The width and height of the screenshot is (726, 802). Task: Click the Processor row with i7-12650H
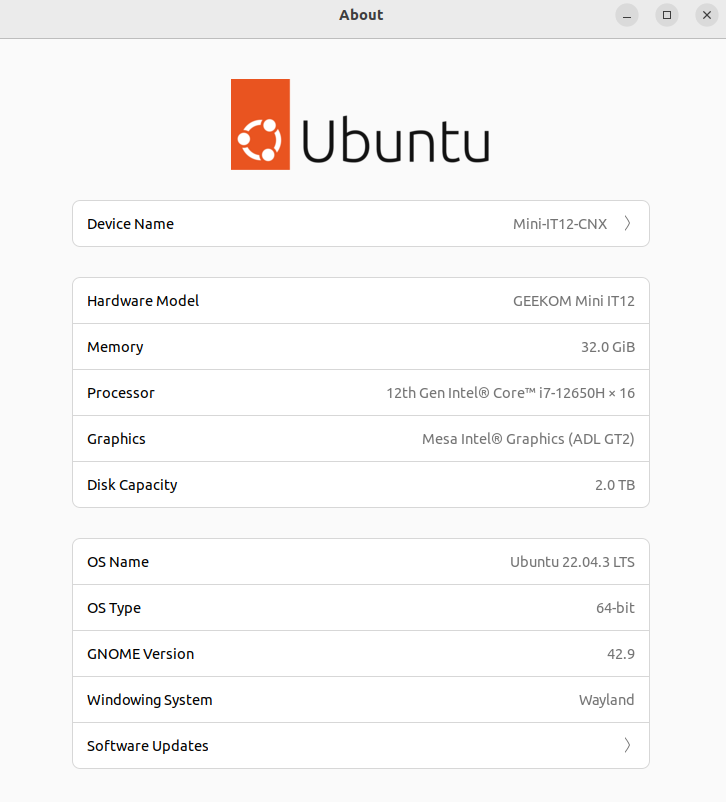[361, 393]
